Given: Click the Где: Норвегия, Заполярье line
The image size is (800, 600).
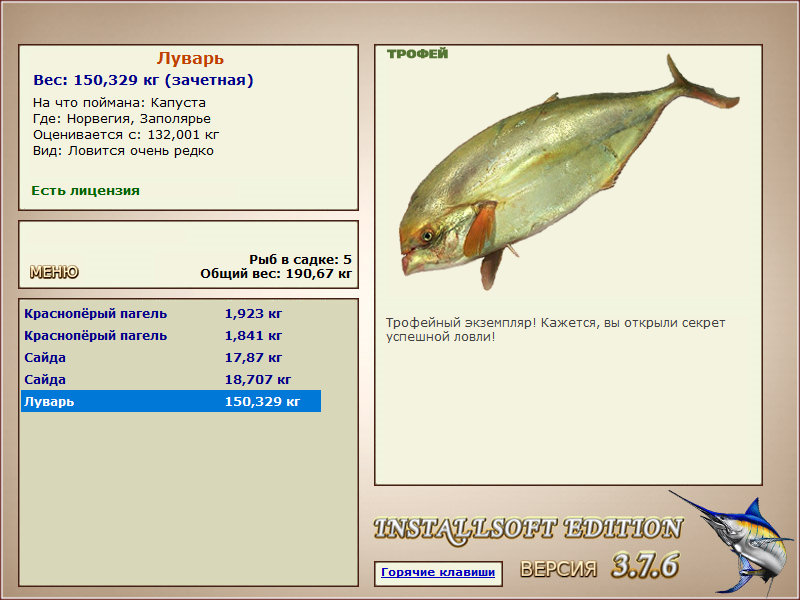Looking at the screenshot, I should pos(122,119).
